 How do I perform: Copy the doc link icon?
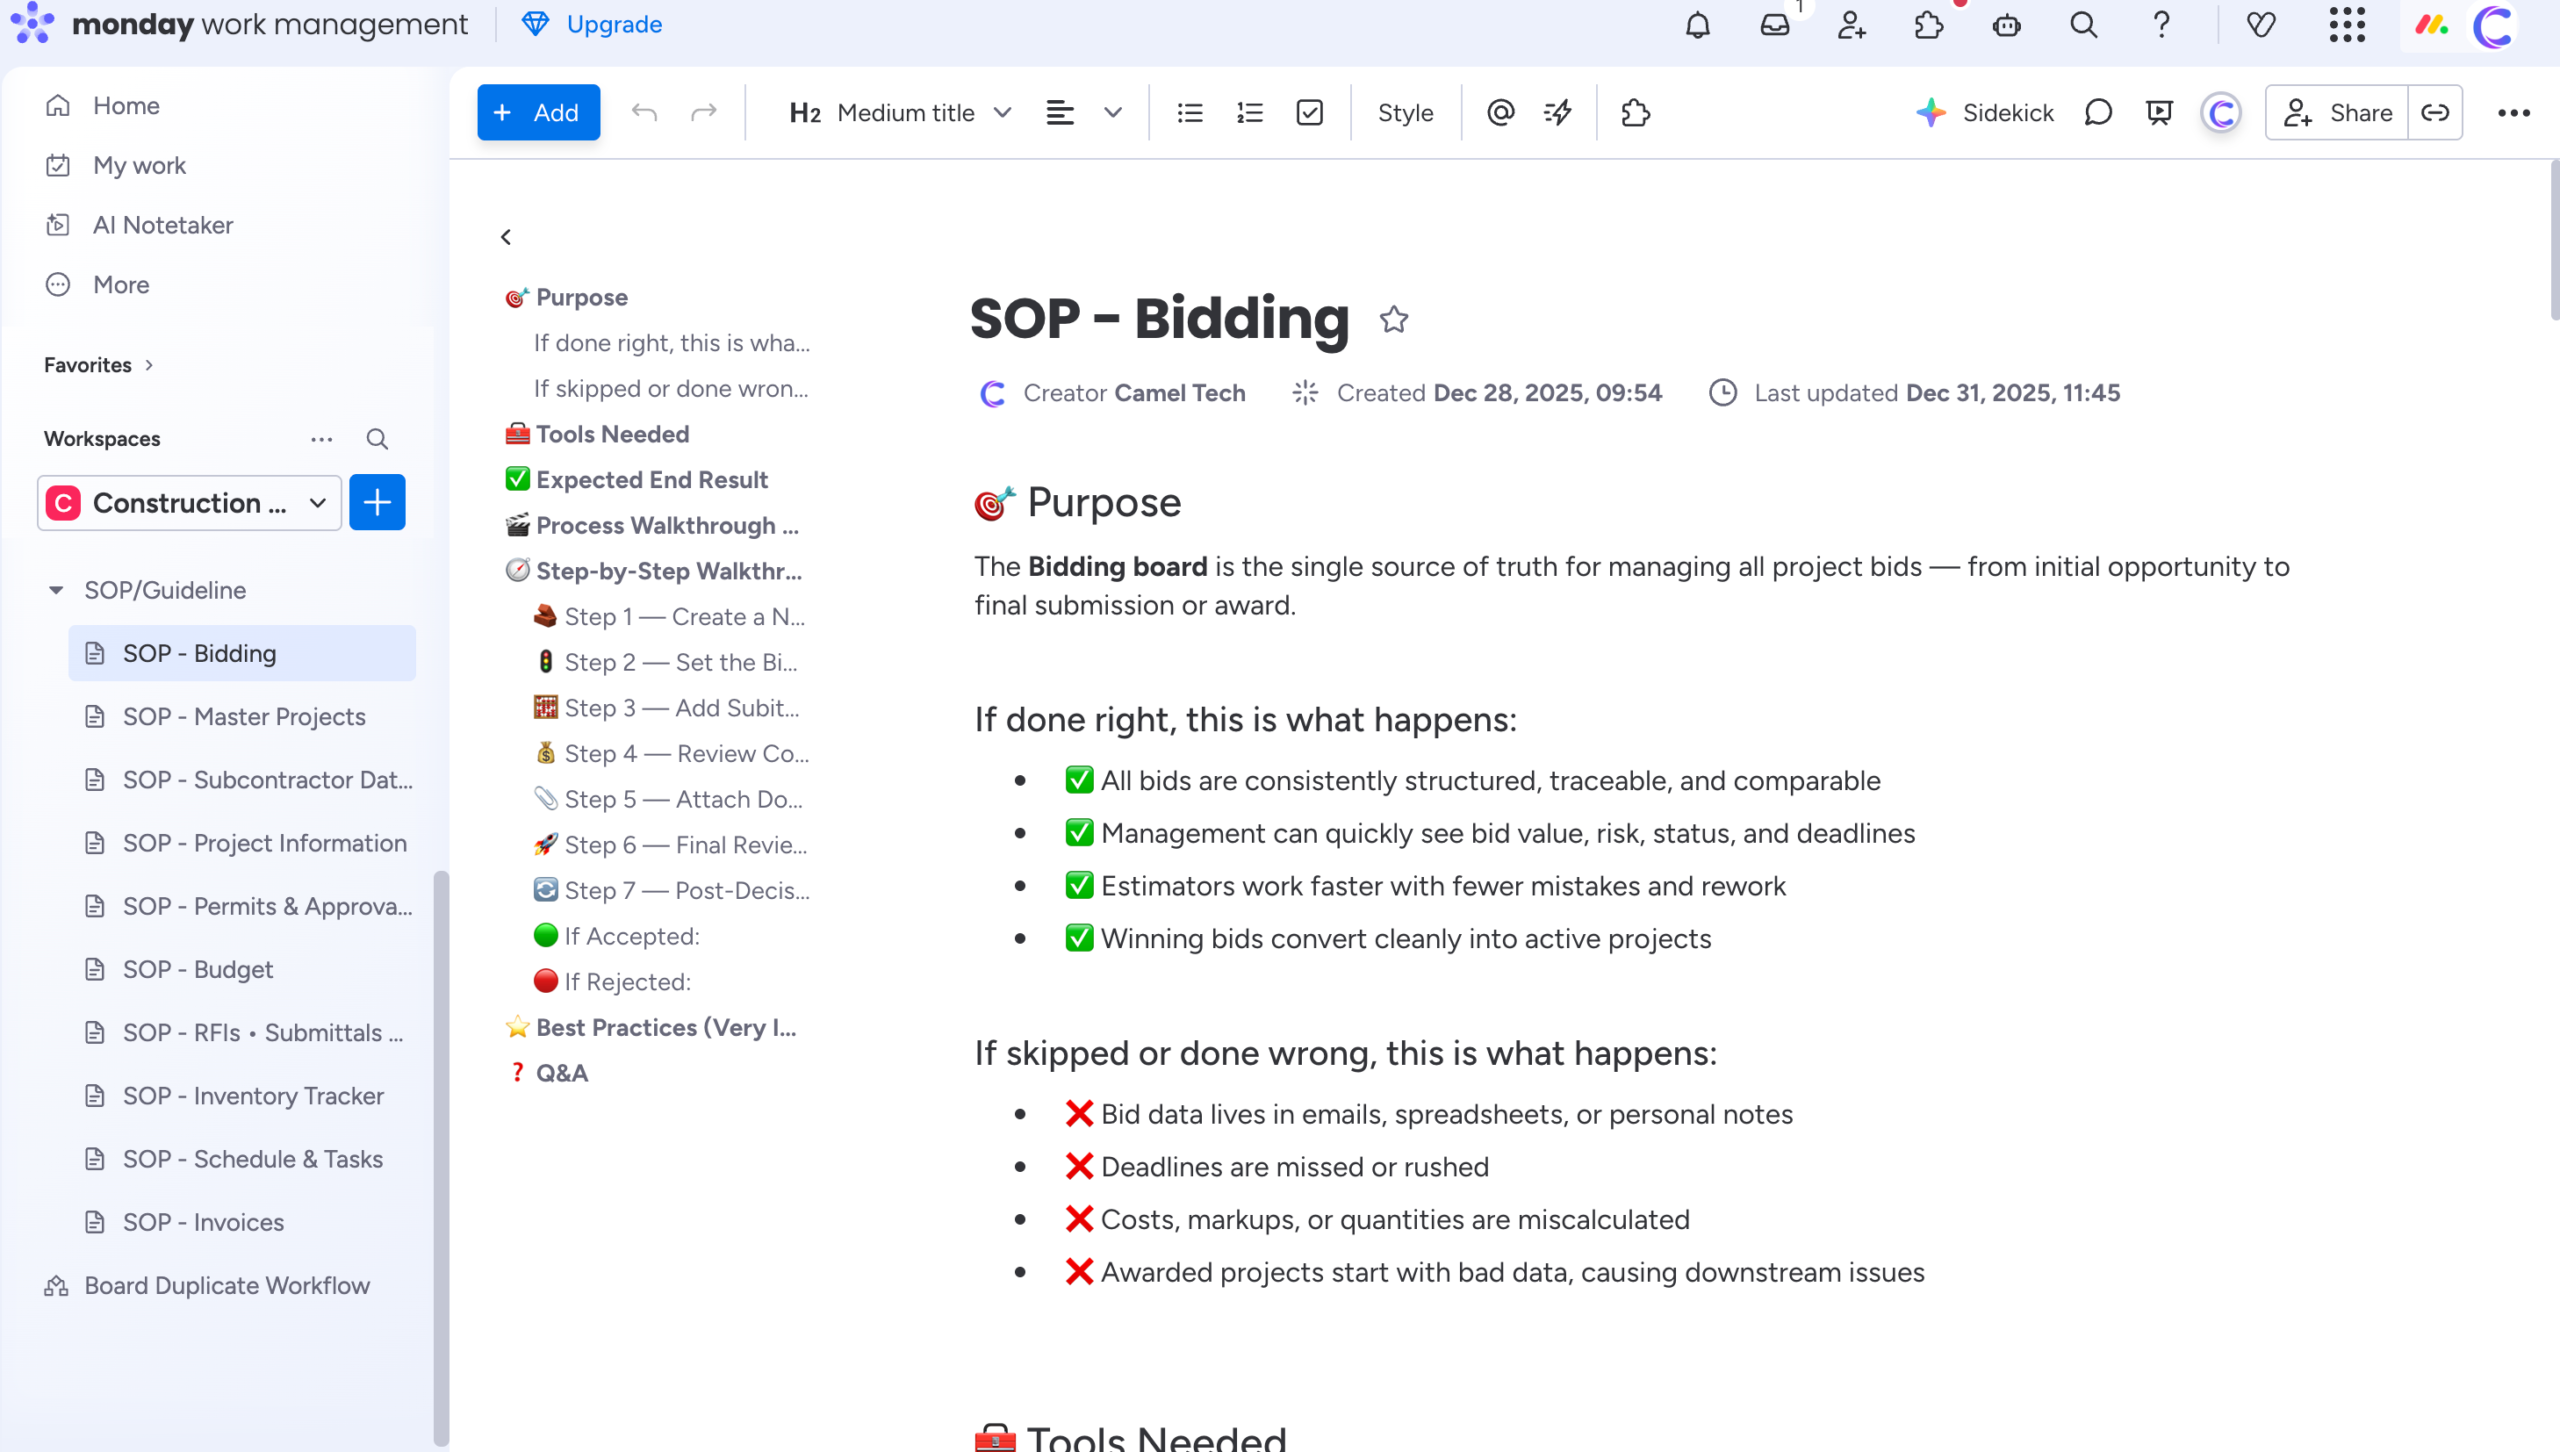(2435, 113)
